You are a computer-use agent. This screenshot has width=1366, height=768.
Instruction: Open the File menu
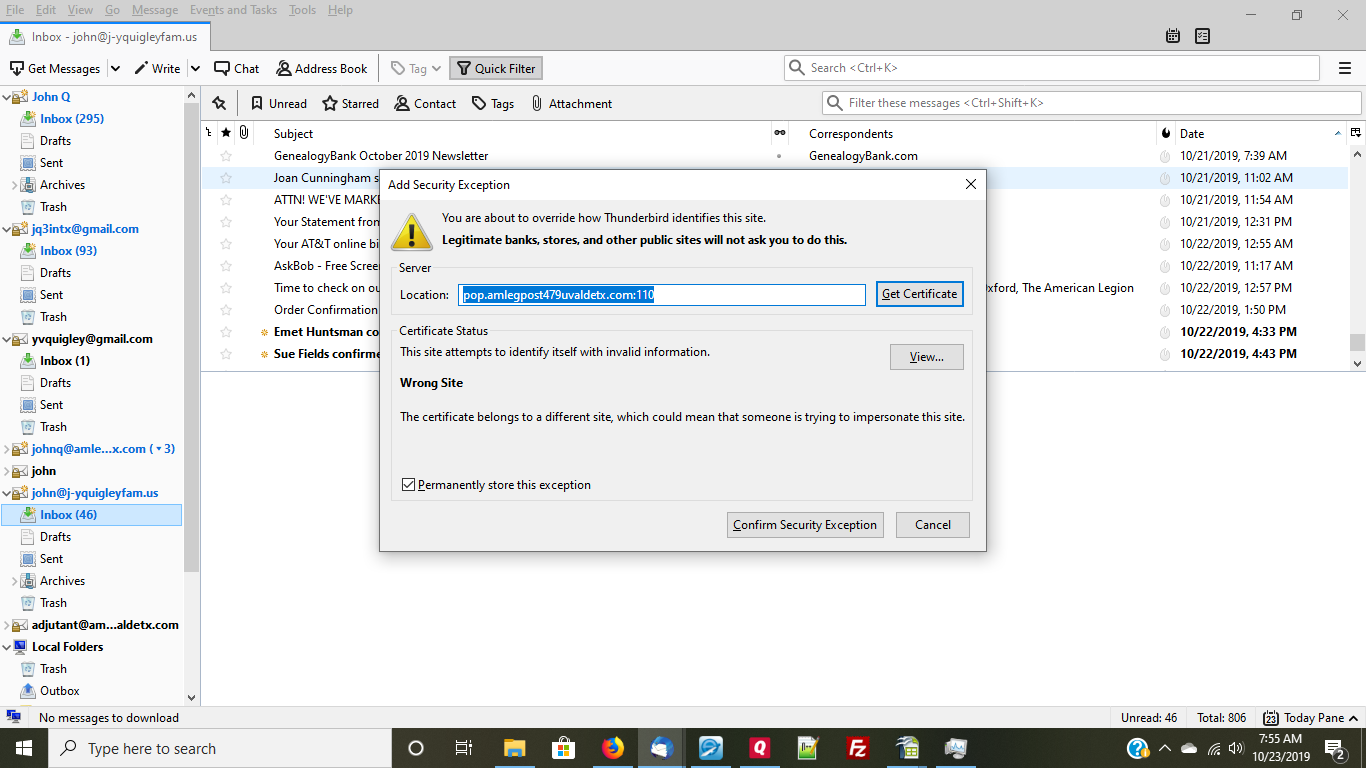point(15,10)
